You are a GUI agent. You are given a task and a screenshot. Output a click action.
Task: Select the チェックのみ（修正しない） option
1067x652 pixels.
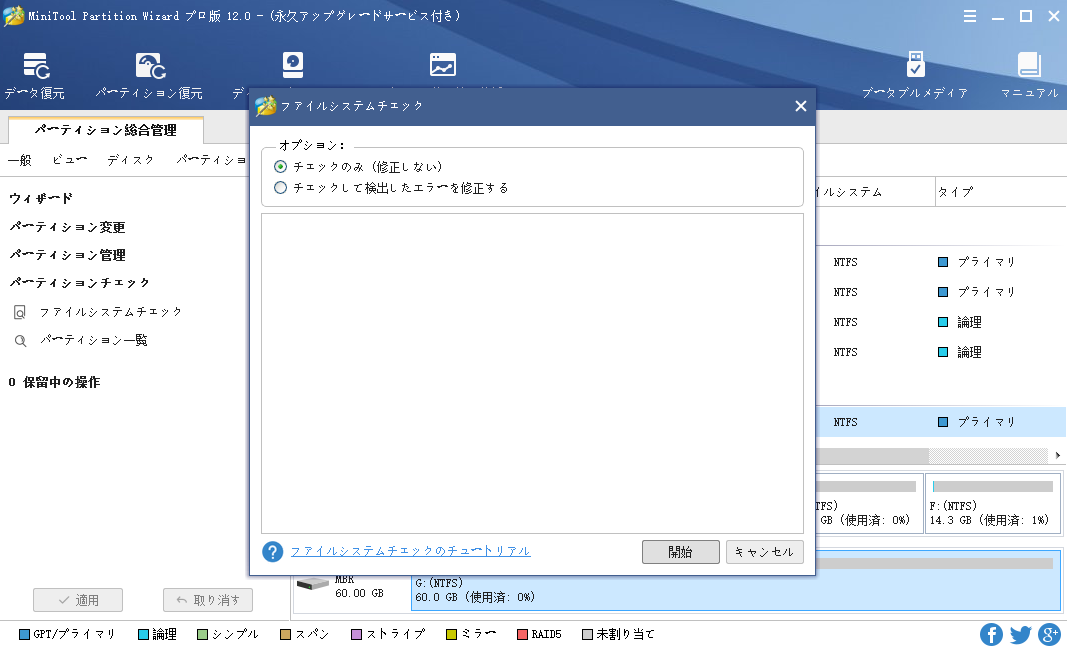[x=281, y=167]
